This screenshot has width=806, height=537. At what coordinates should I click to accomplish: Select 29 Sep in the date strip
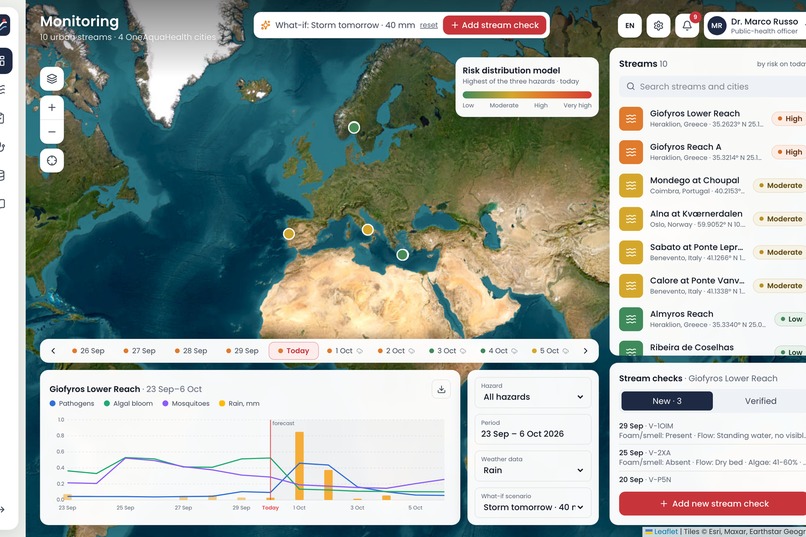tap(242, 351)
